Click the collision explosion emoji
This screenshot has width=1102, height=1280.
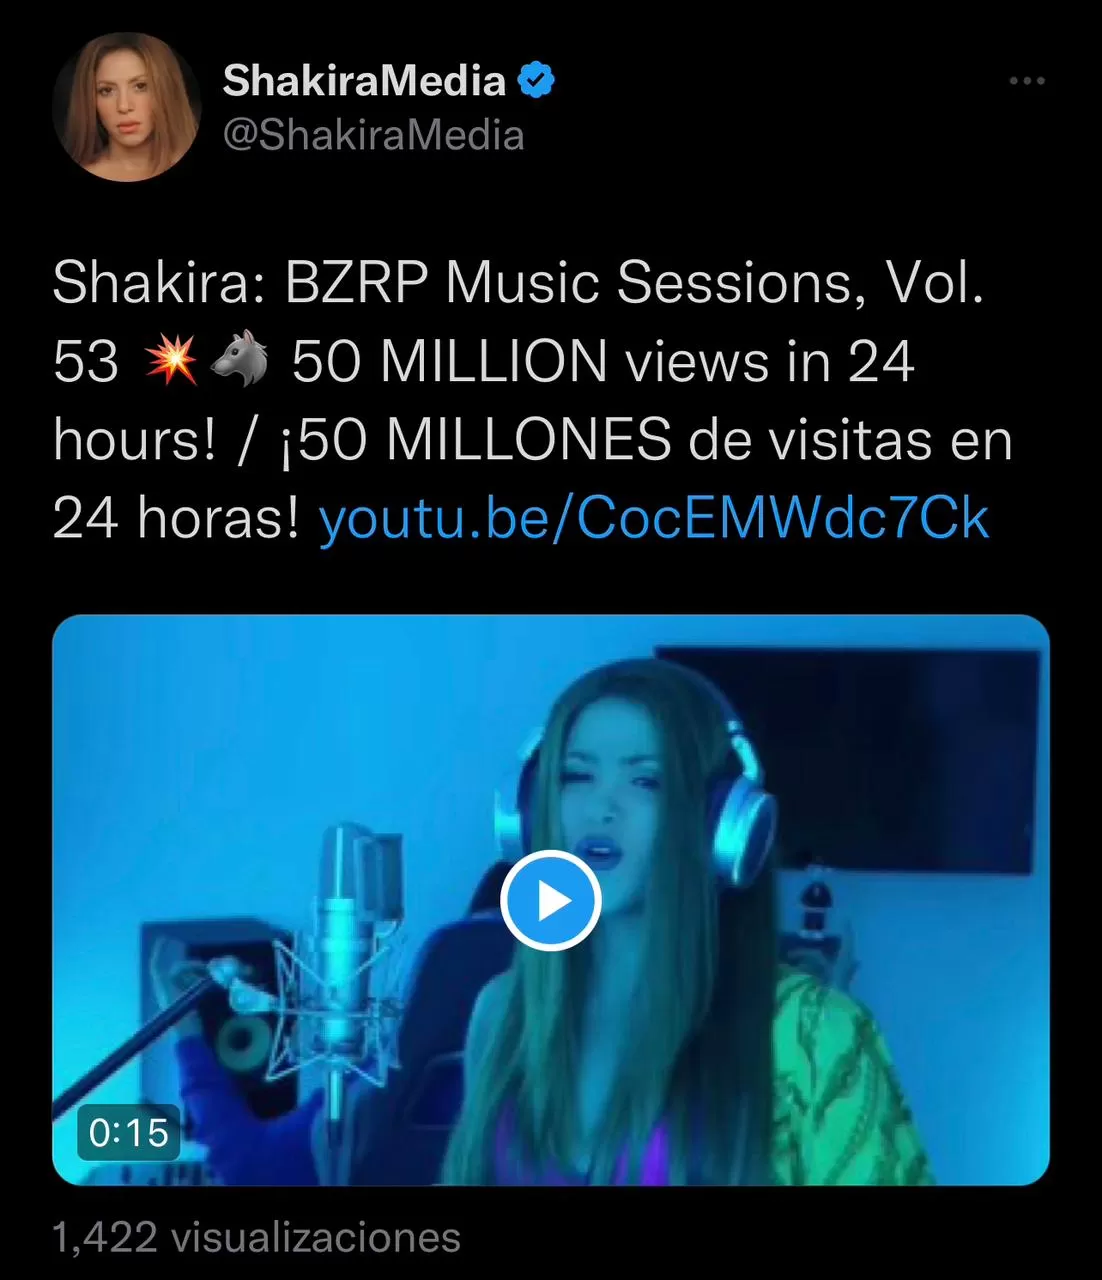(x=171, y=360)
